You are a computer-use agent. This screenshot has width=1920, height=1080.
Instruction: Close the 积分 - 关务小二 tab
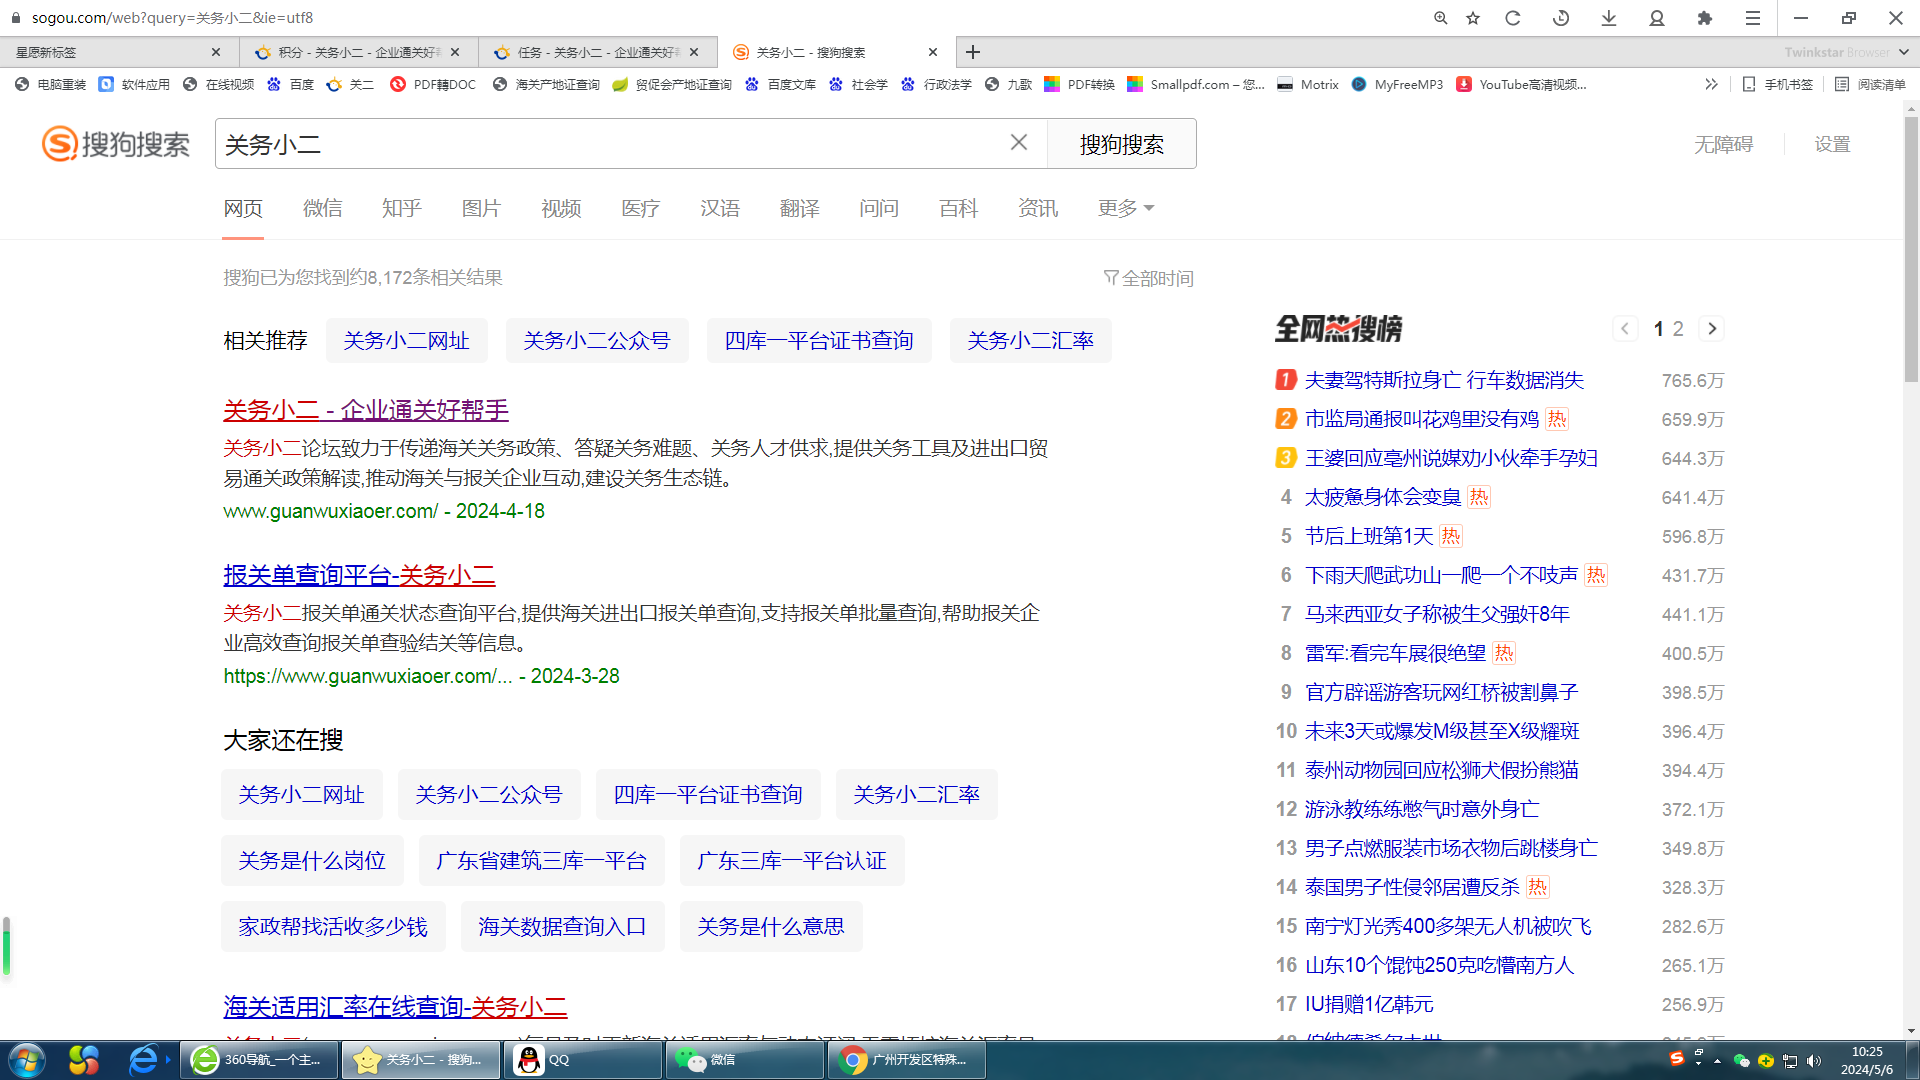[x=455, y=52]
